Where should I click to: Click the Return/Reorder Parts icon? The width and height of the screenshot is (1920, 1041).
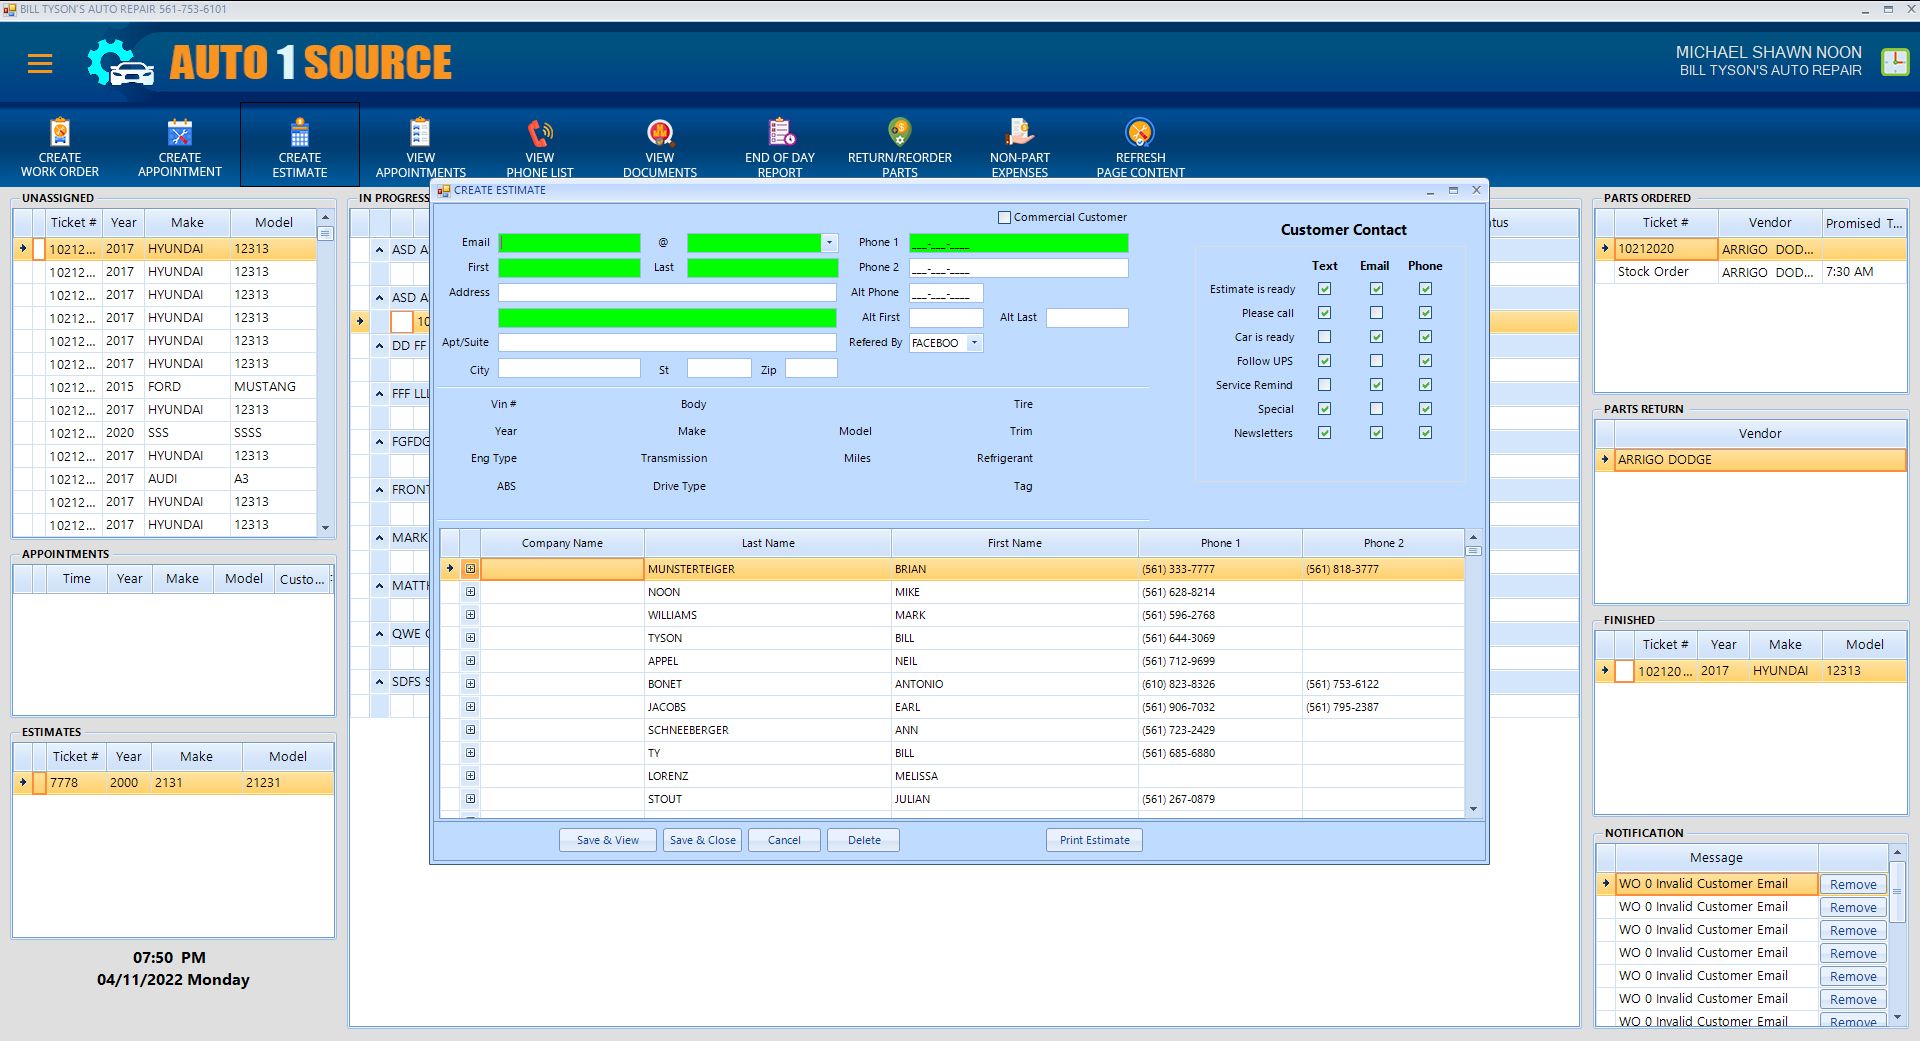(900, 133)
